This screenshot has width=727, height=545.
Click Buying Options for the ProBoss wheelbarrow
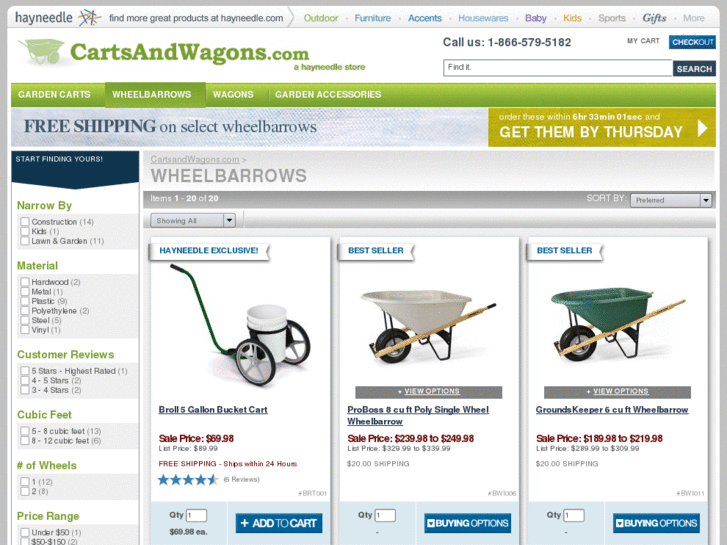pyautogui.click(x=467, y=523)
